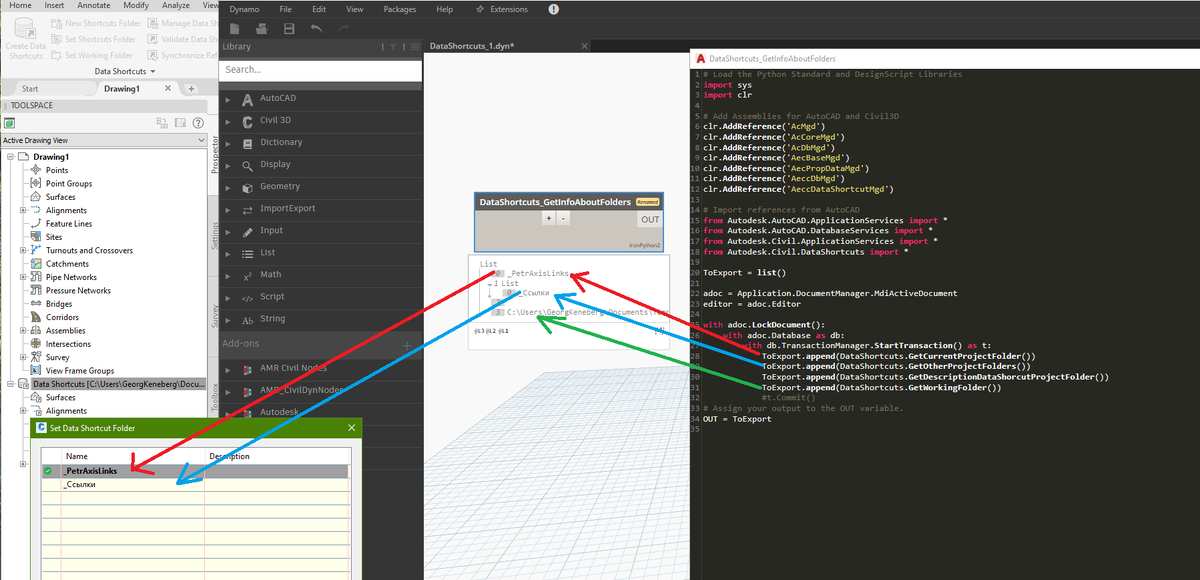Click the OUT port of the Python node
1200x580 pixels.
coord(650,219)
